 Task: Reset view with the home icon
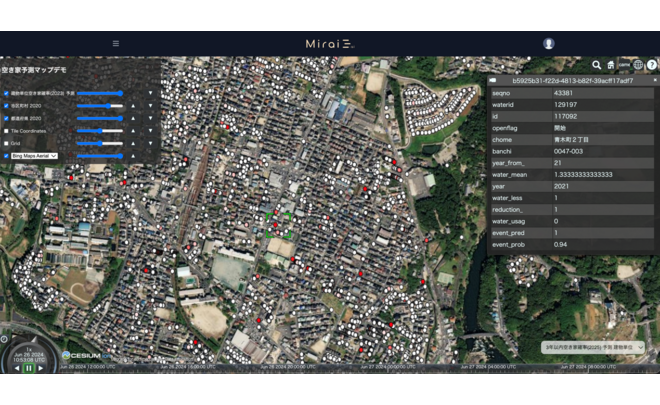[x=611, y=64]
